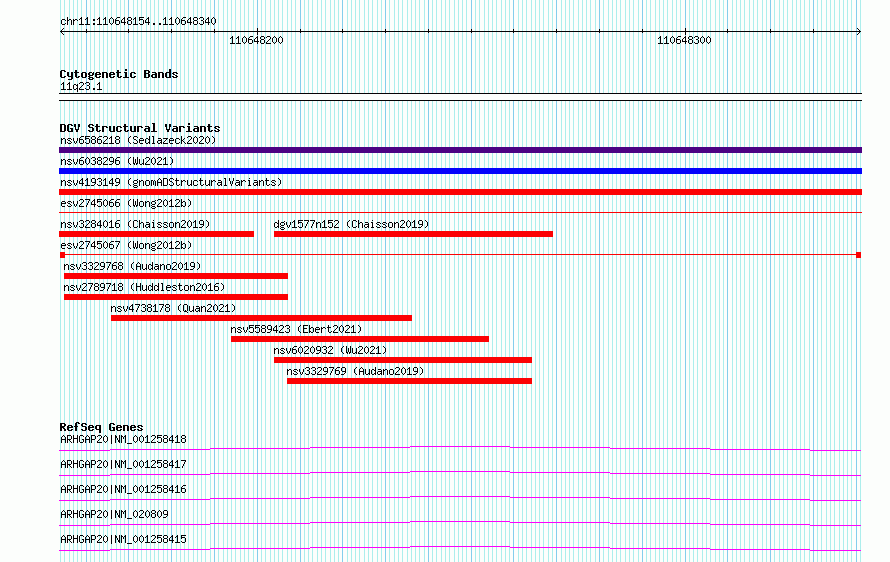Click the esv2745067 (Wong2012b) label
The image size is (890, 562).
(126, 245)
